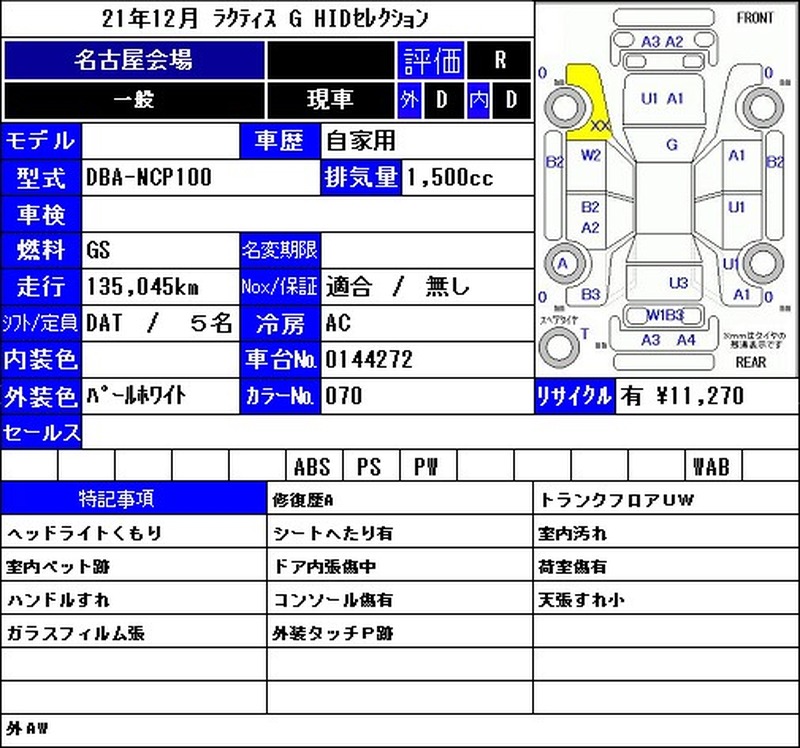
Task: Select the 室内ペット跡 note
Action: [58, 566]
